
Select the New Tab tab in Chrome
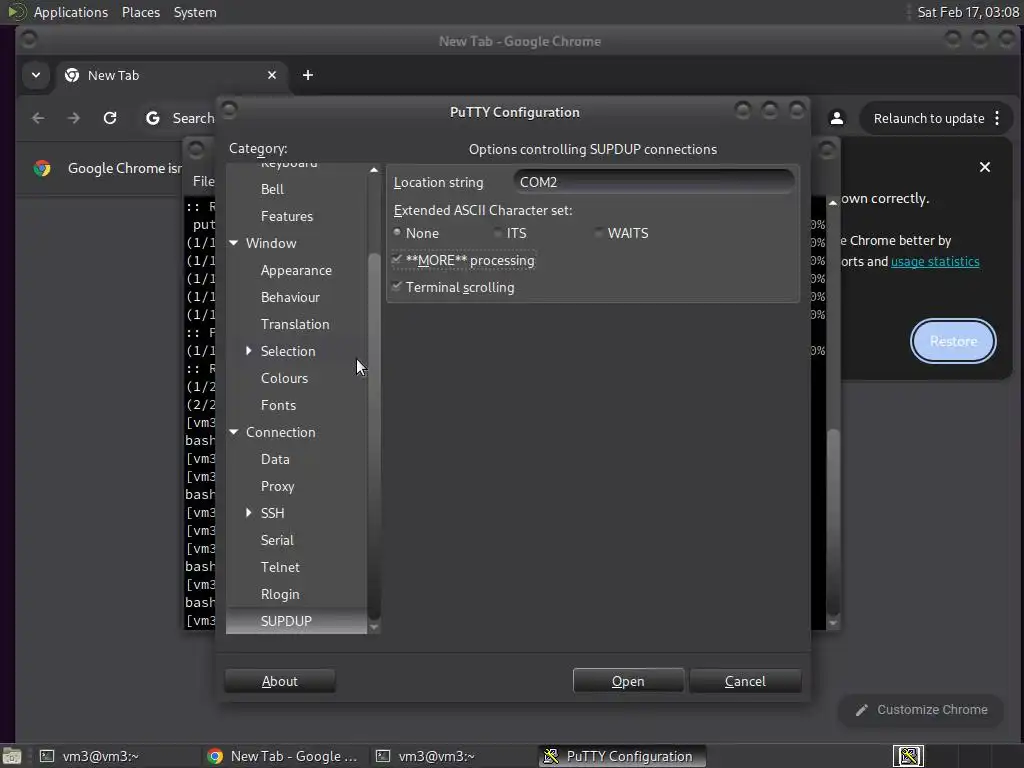170,75
